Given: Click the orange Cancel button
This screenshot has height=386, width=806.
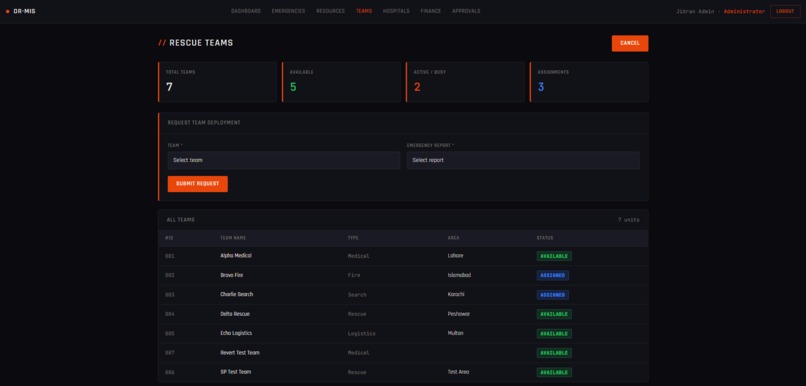Looking at the screenshot, I should coord(630,43).
